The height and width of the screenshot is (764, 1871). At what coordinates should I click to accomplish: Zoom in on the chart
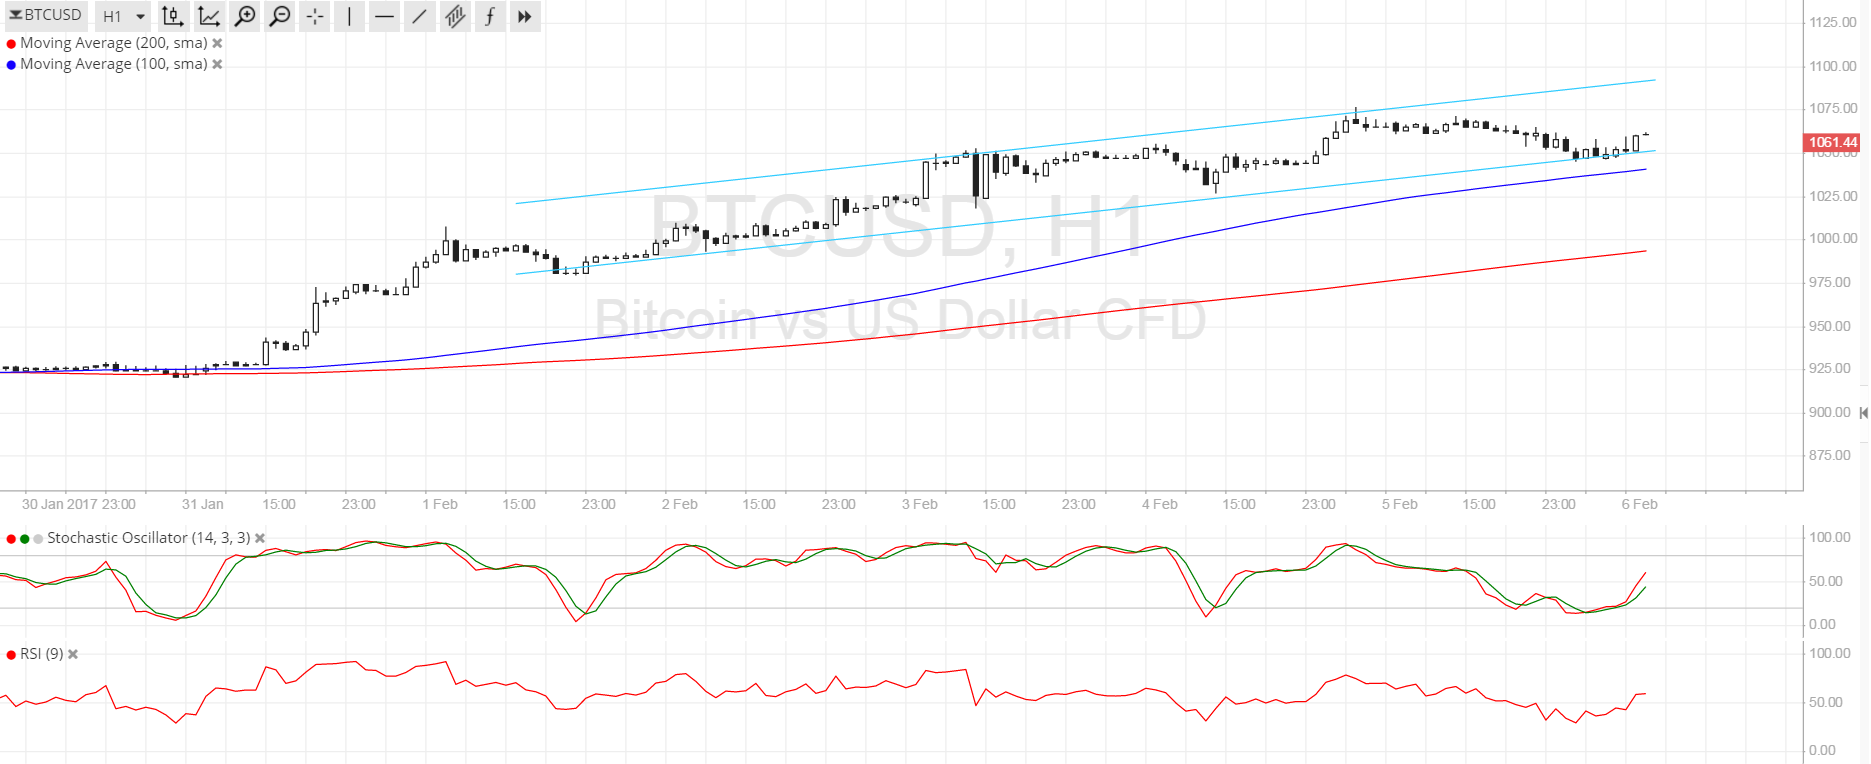pyautogui.click(x=244, y=16)
